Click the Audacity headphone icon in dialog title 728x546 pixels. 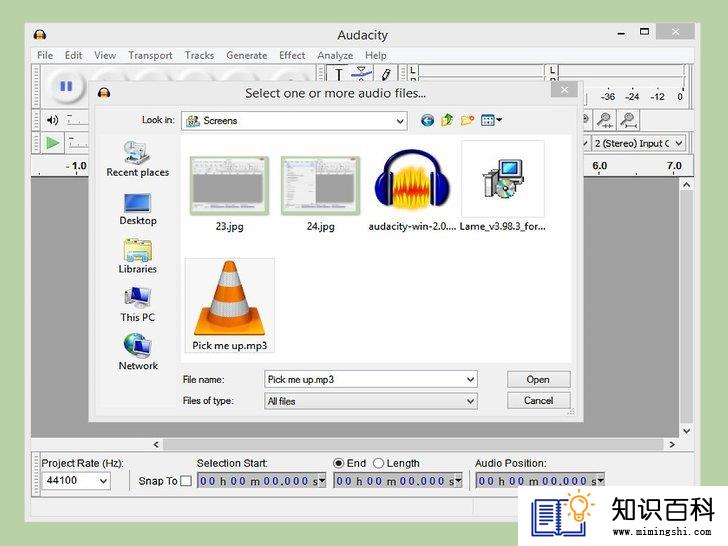pos(104,93)
